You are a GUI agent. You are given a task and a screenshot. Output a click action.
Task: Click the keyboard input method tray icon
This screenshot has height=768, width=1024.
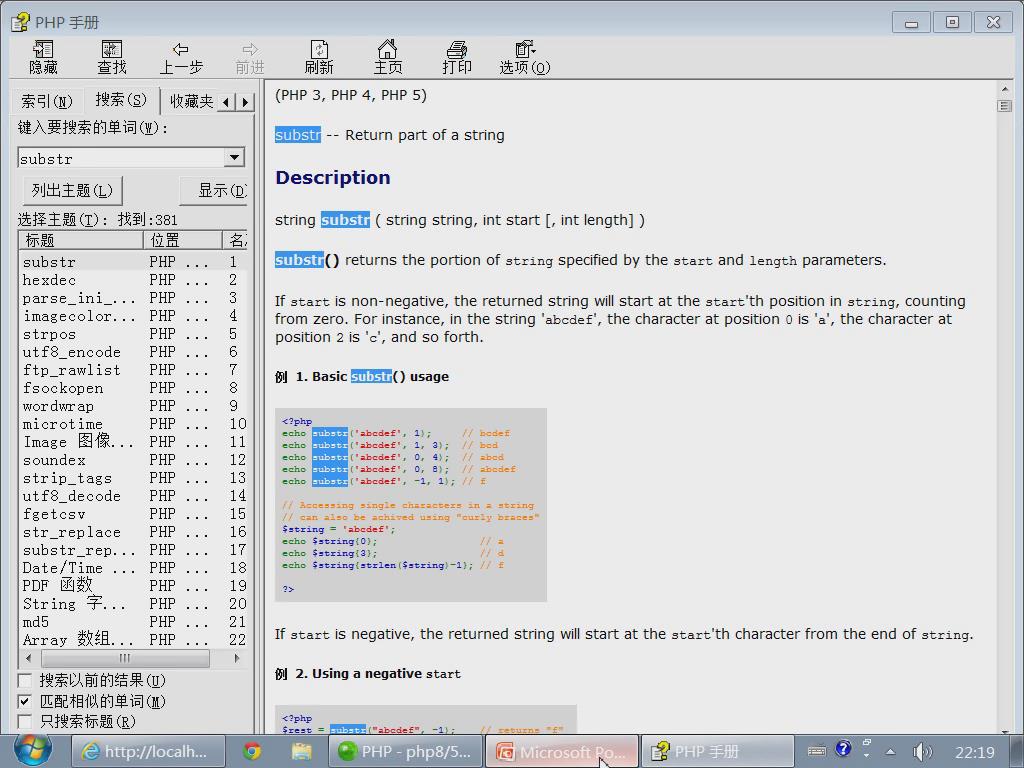tap(816, 752)
